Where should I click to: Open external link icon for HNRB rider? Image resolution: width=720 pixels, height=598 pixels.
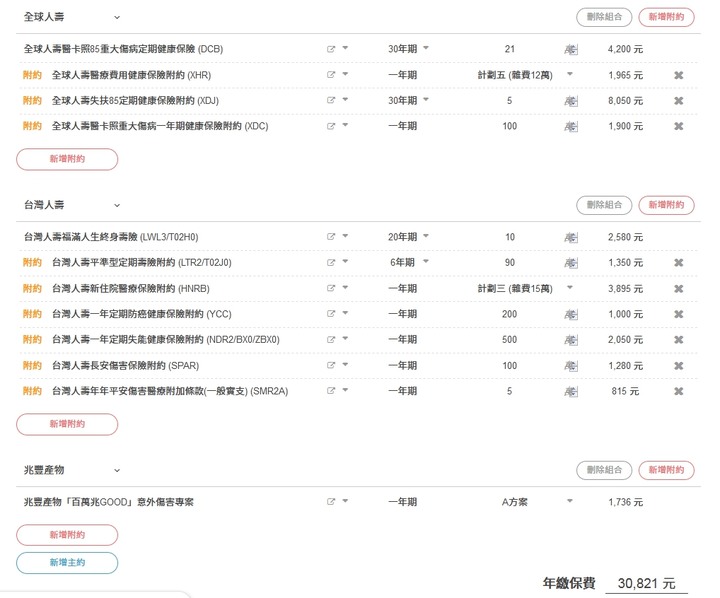click(x=331, y=288)
